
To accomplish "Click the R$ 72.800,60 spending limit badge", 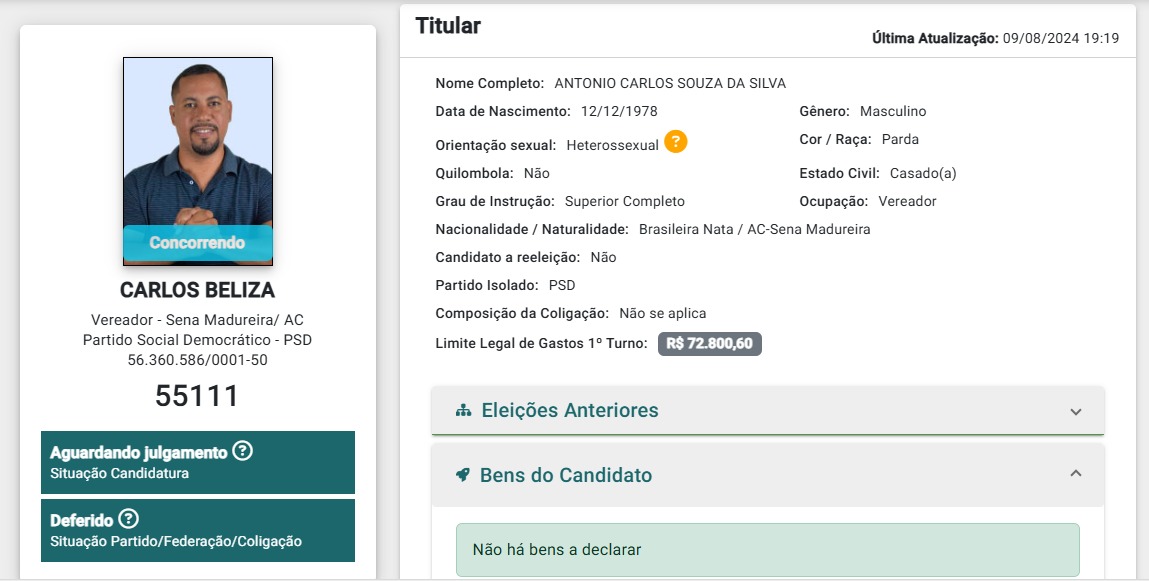I will pyautogui.click(x=709, y=344).
